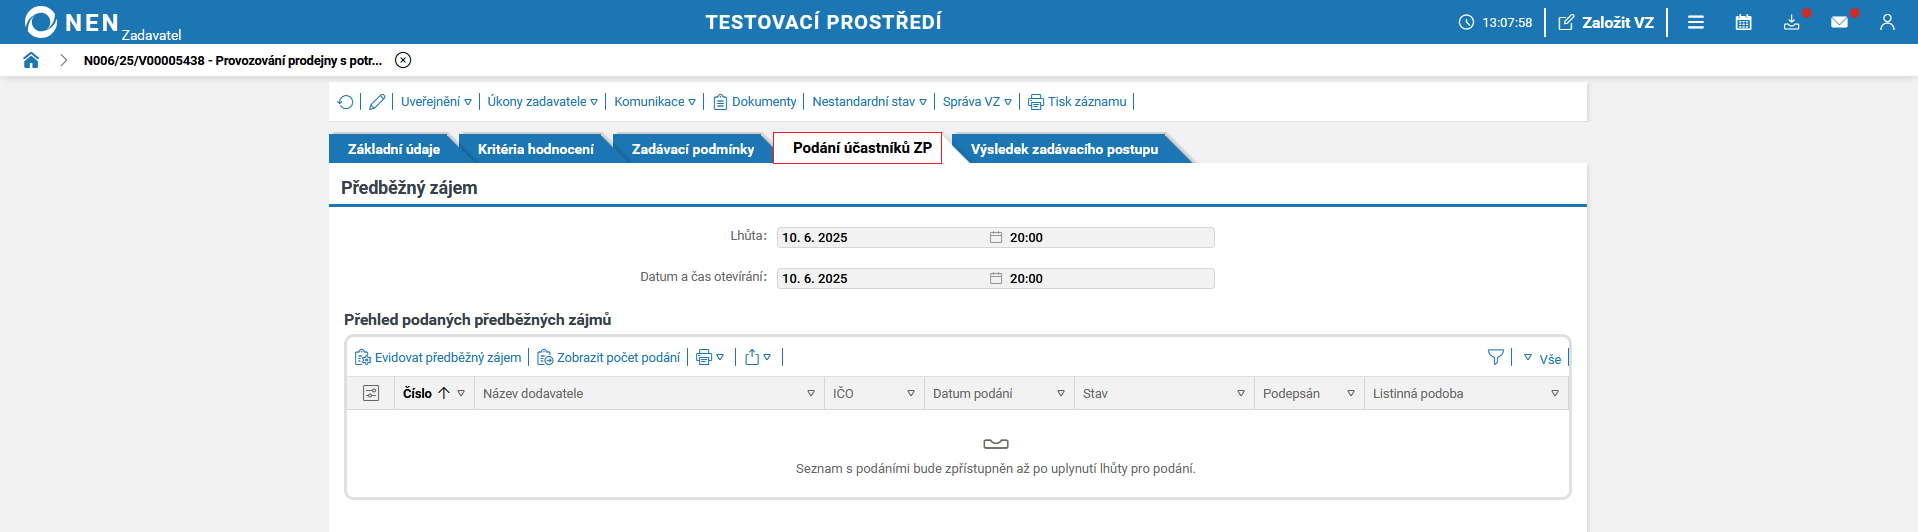
Task: Open the IČO column filter arrow
Action: 911,394
